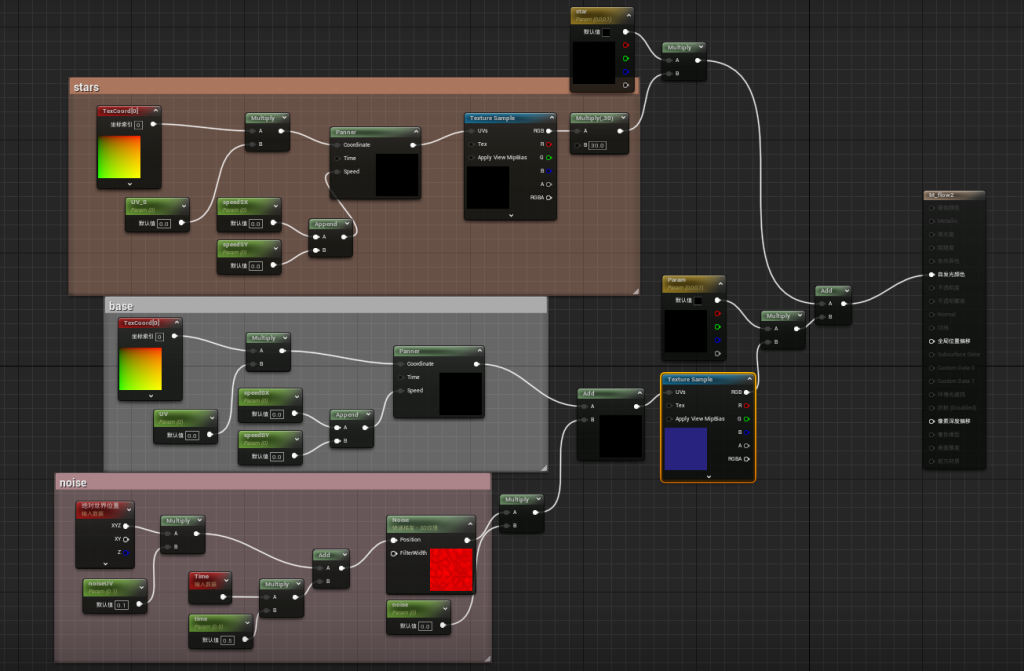Viewport: 1024px width, 671px height.
Task: Collapse the Panner node in stars group
Action: click(414, 132)
